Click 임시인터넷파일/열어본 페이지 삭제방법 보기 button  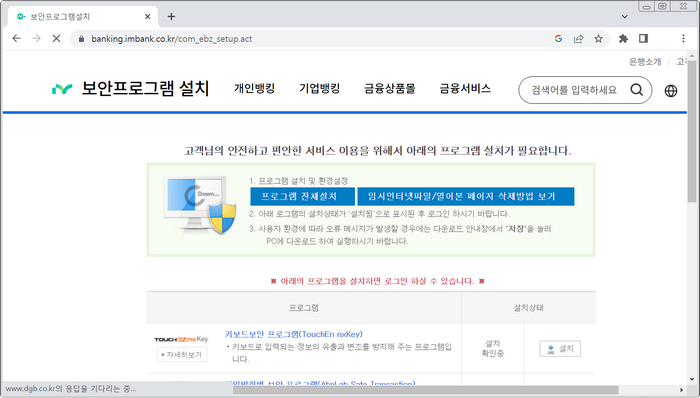tap(466, 196)
